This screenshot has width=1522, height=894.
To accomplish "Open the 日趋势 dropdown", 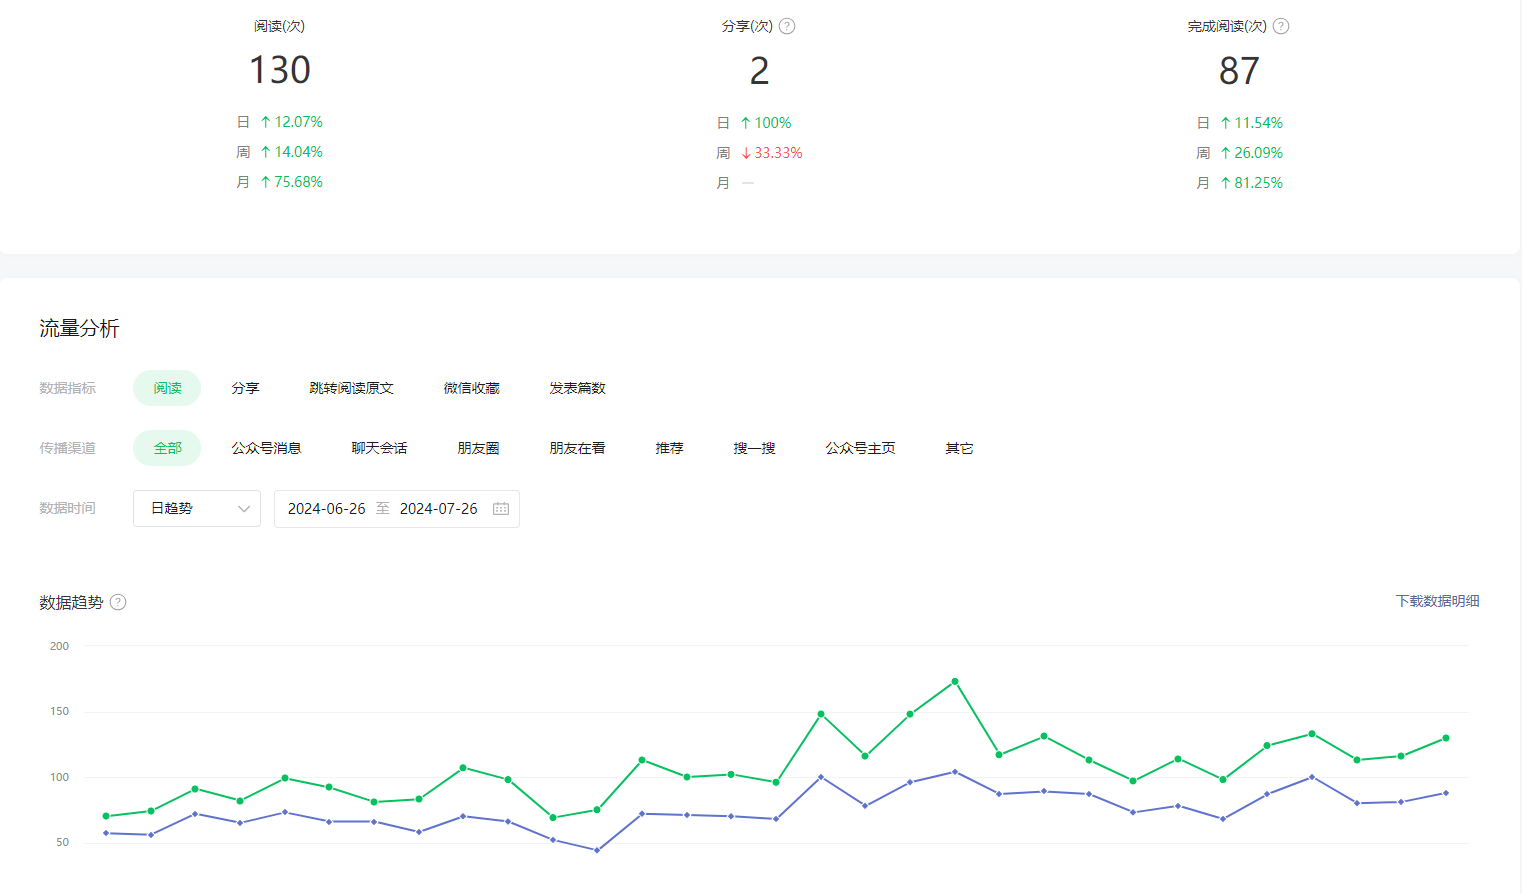I will click(197, 509).
